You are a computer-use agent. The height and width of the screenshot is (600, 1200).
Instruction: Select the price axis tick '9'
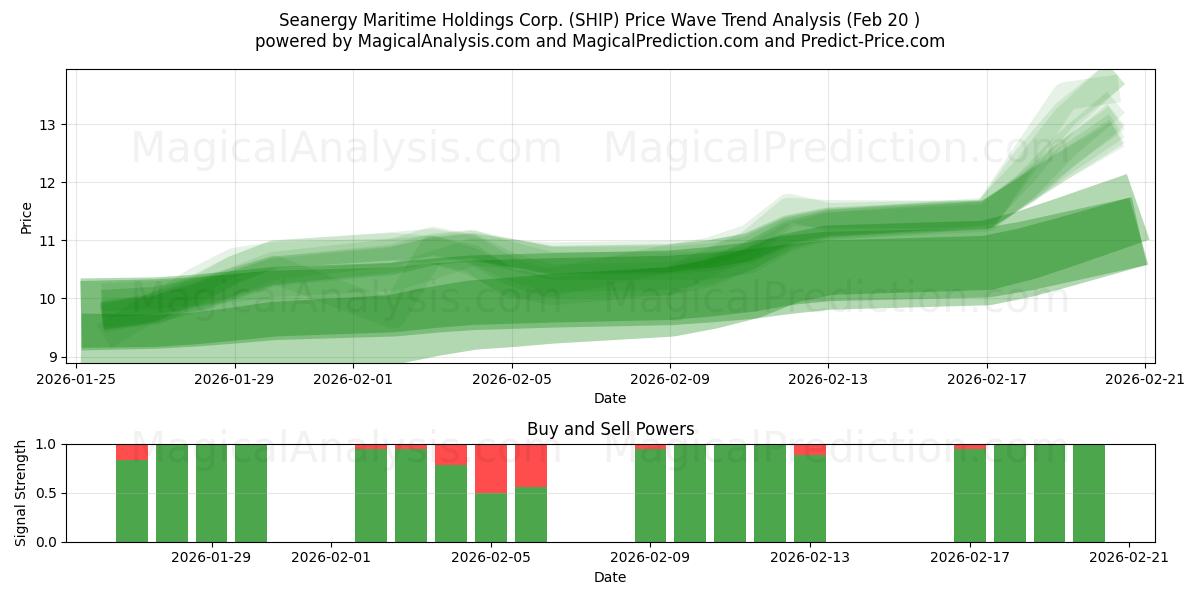pyautogui.click(x=53, y=357)
